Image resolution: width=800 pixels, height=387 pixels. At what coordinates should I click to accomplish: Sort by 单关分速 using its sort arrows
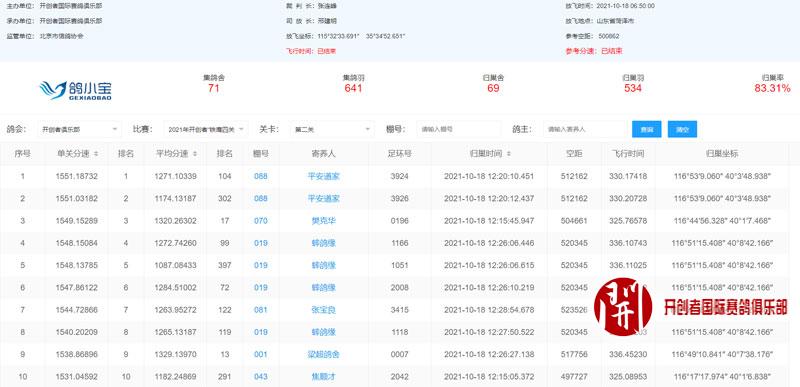tap(96, 153)
